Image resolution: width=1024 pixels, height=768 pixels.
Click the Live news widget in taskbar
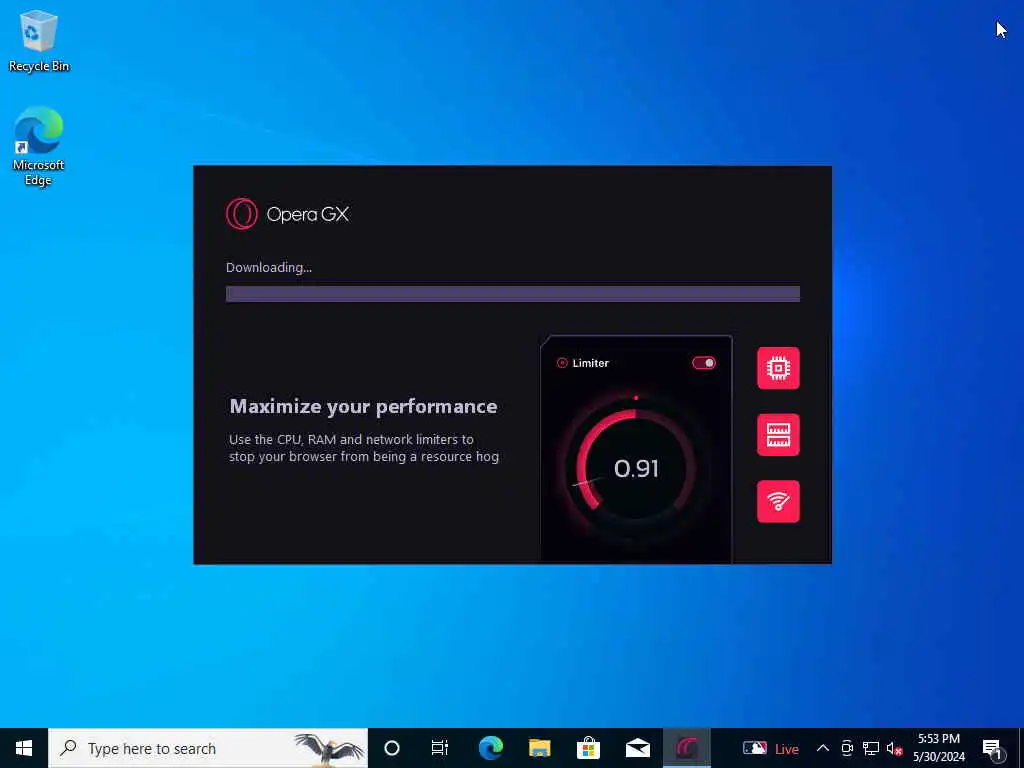(x=771, y=748)
